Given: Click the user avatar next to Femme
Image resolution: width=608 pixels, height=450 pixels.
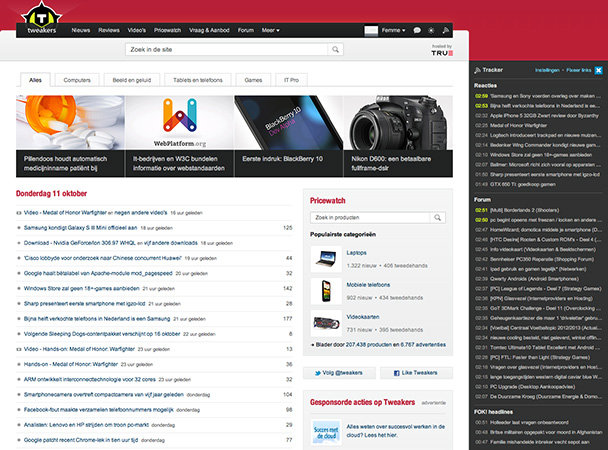Looking at the screenshot, I should coord(371,31).
